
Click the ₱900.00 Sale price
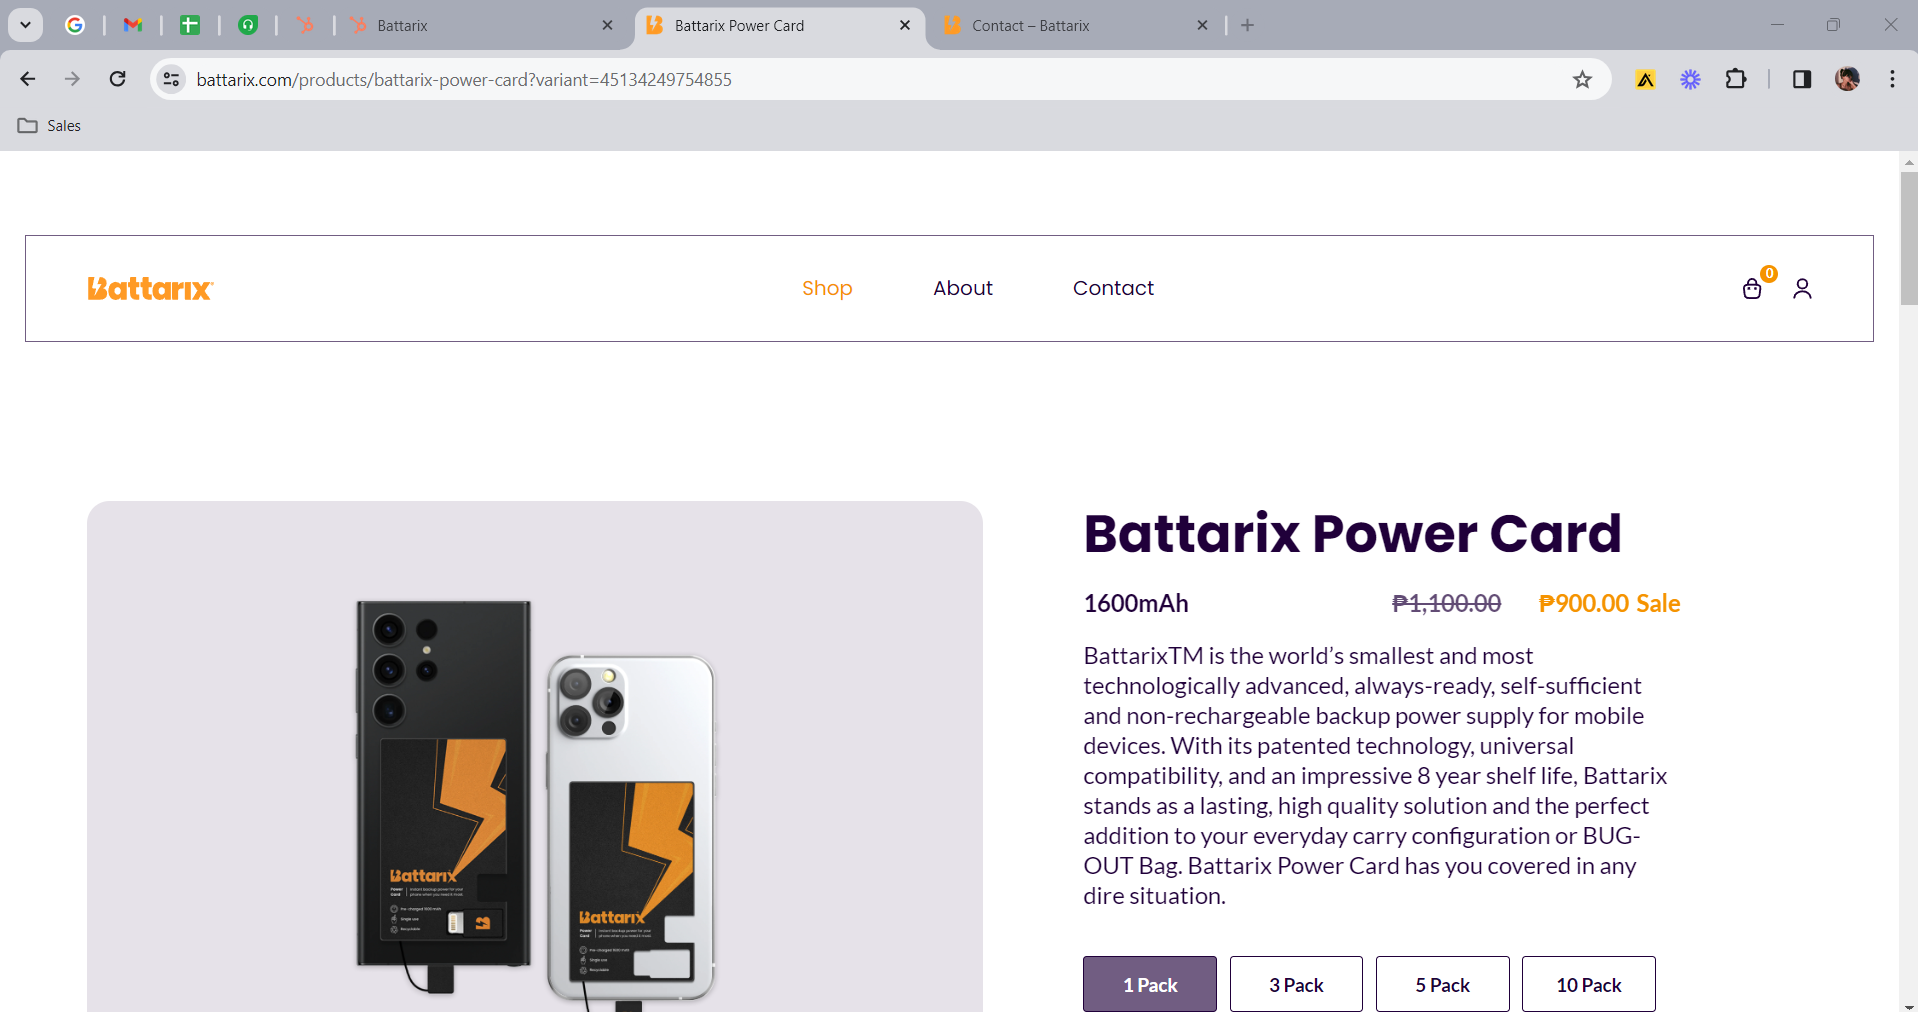1609,603
